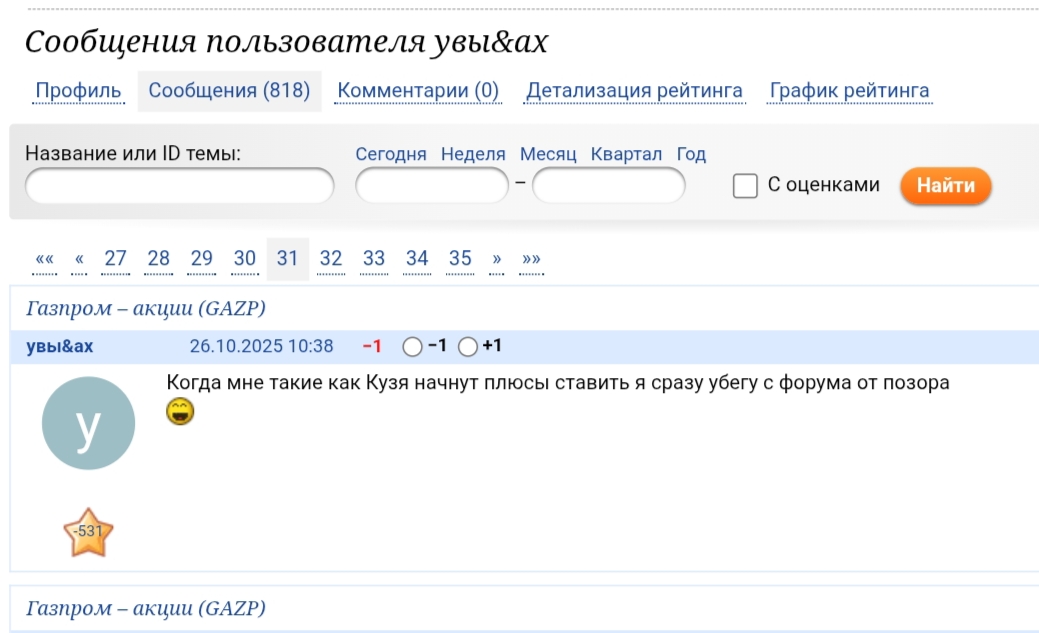Open page 28 of messages
The width and height of the screenshot is (1039, 633).
(x=158, y=259)
